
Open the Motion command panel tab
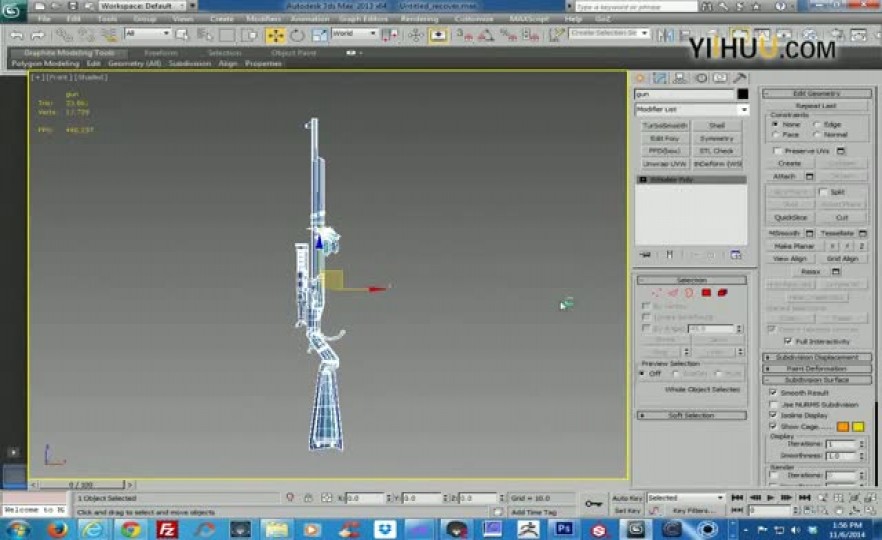pos(701,78)
